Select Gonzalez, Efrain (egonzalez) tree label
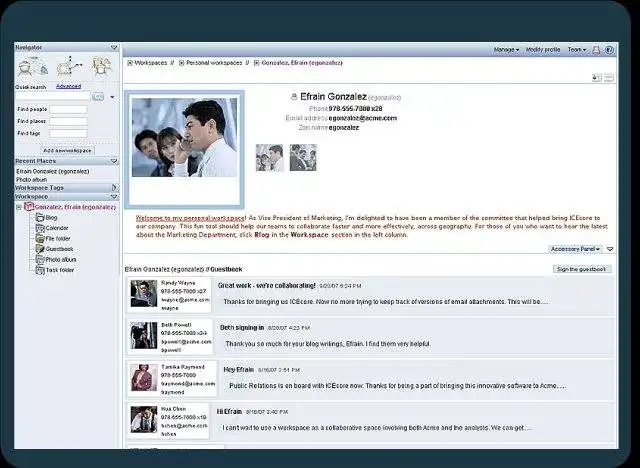Screen dimensions: 640x468 tap(75, 207)
